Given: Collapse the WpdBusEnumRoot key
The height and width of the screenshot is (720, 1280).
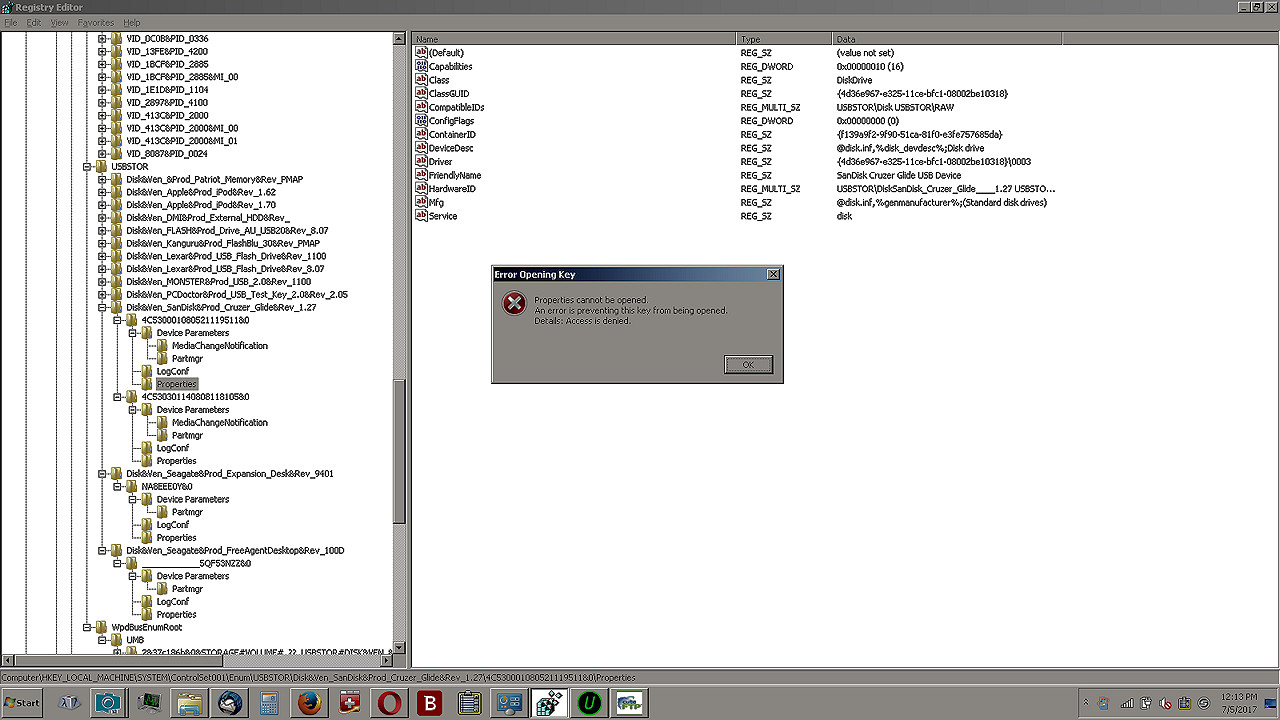Looking at the screenshot, I should [87, 627].
